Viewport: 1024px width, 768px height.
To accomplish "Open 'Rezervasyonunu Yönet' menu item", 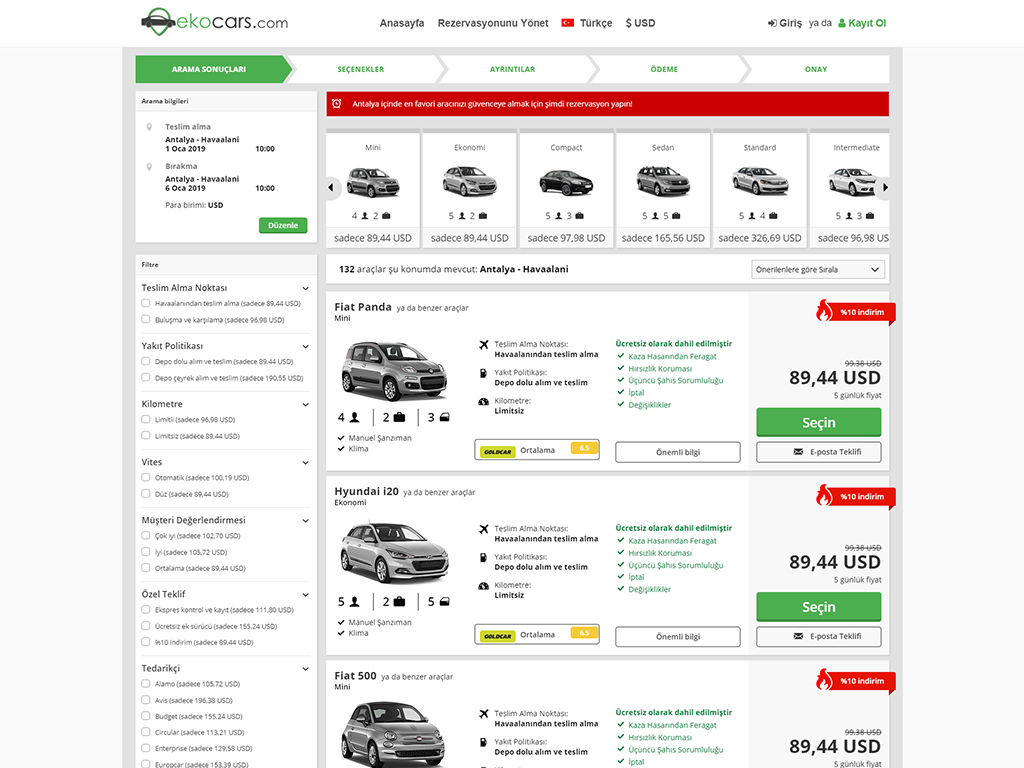I will click(x=493, y=23).
